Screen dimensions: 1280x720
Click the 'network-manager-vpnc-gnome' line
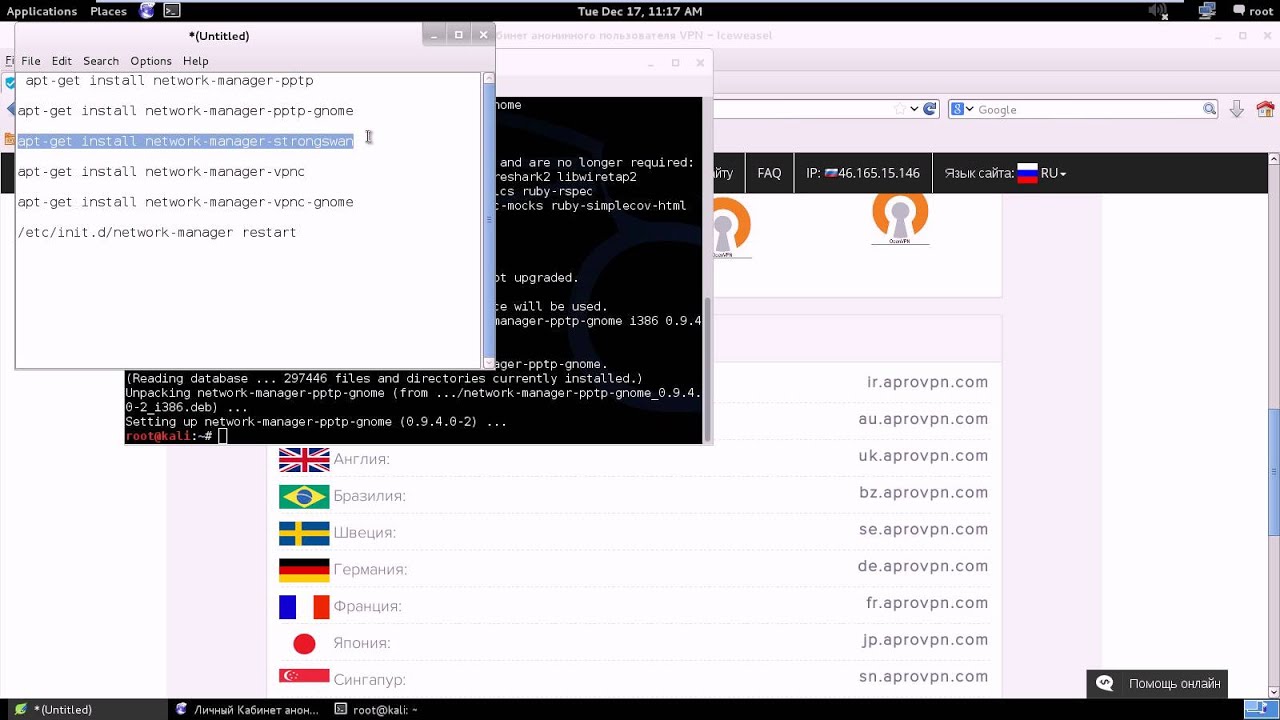185,202
